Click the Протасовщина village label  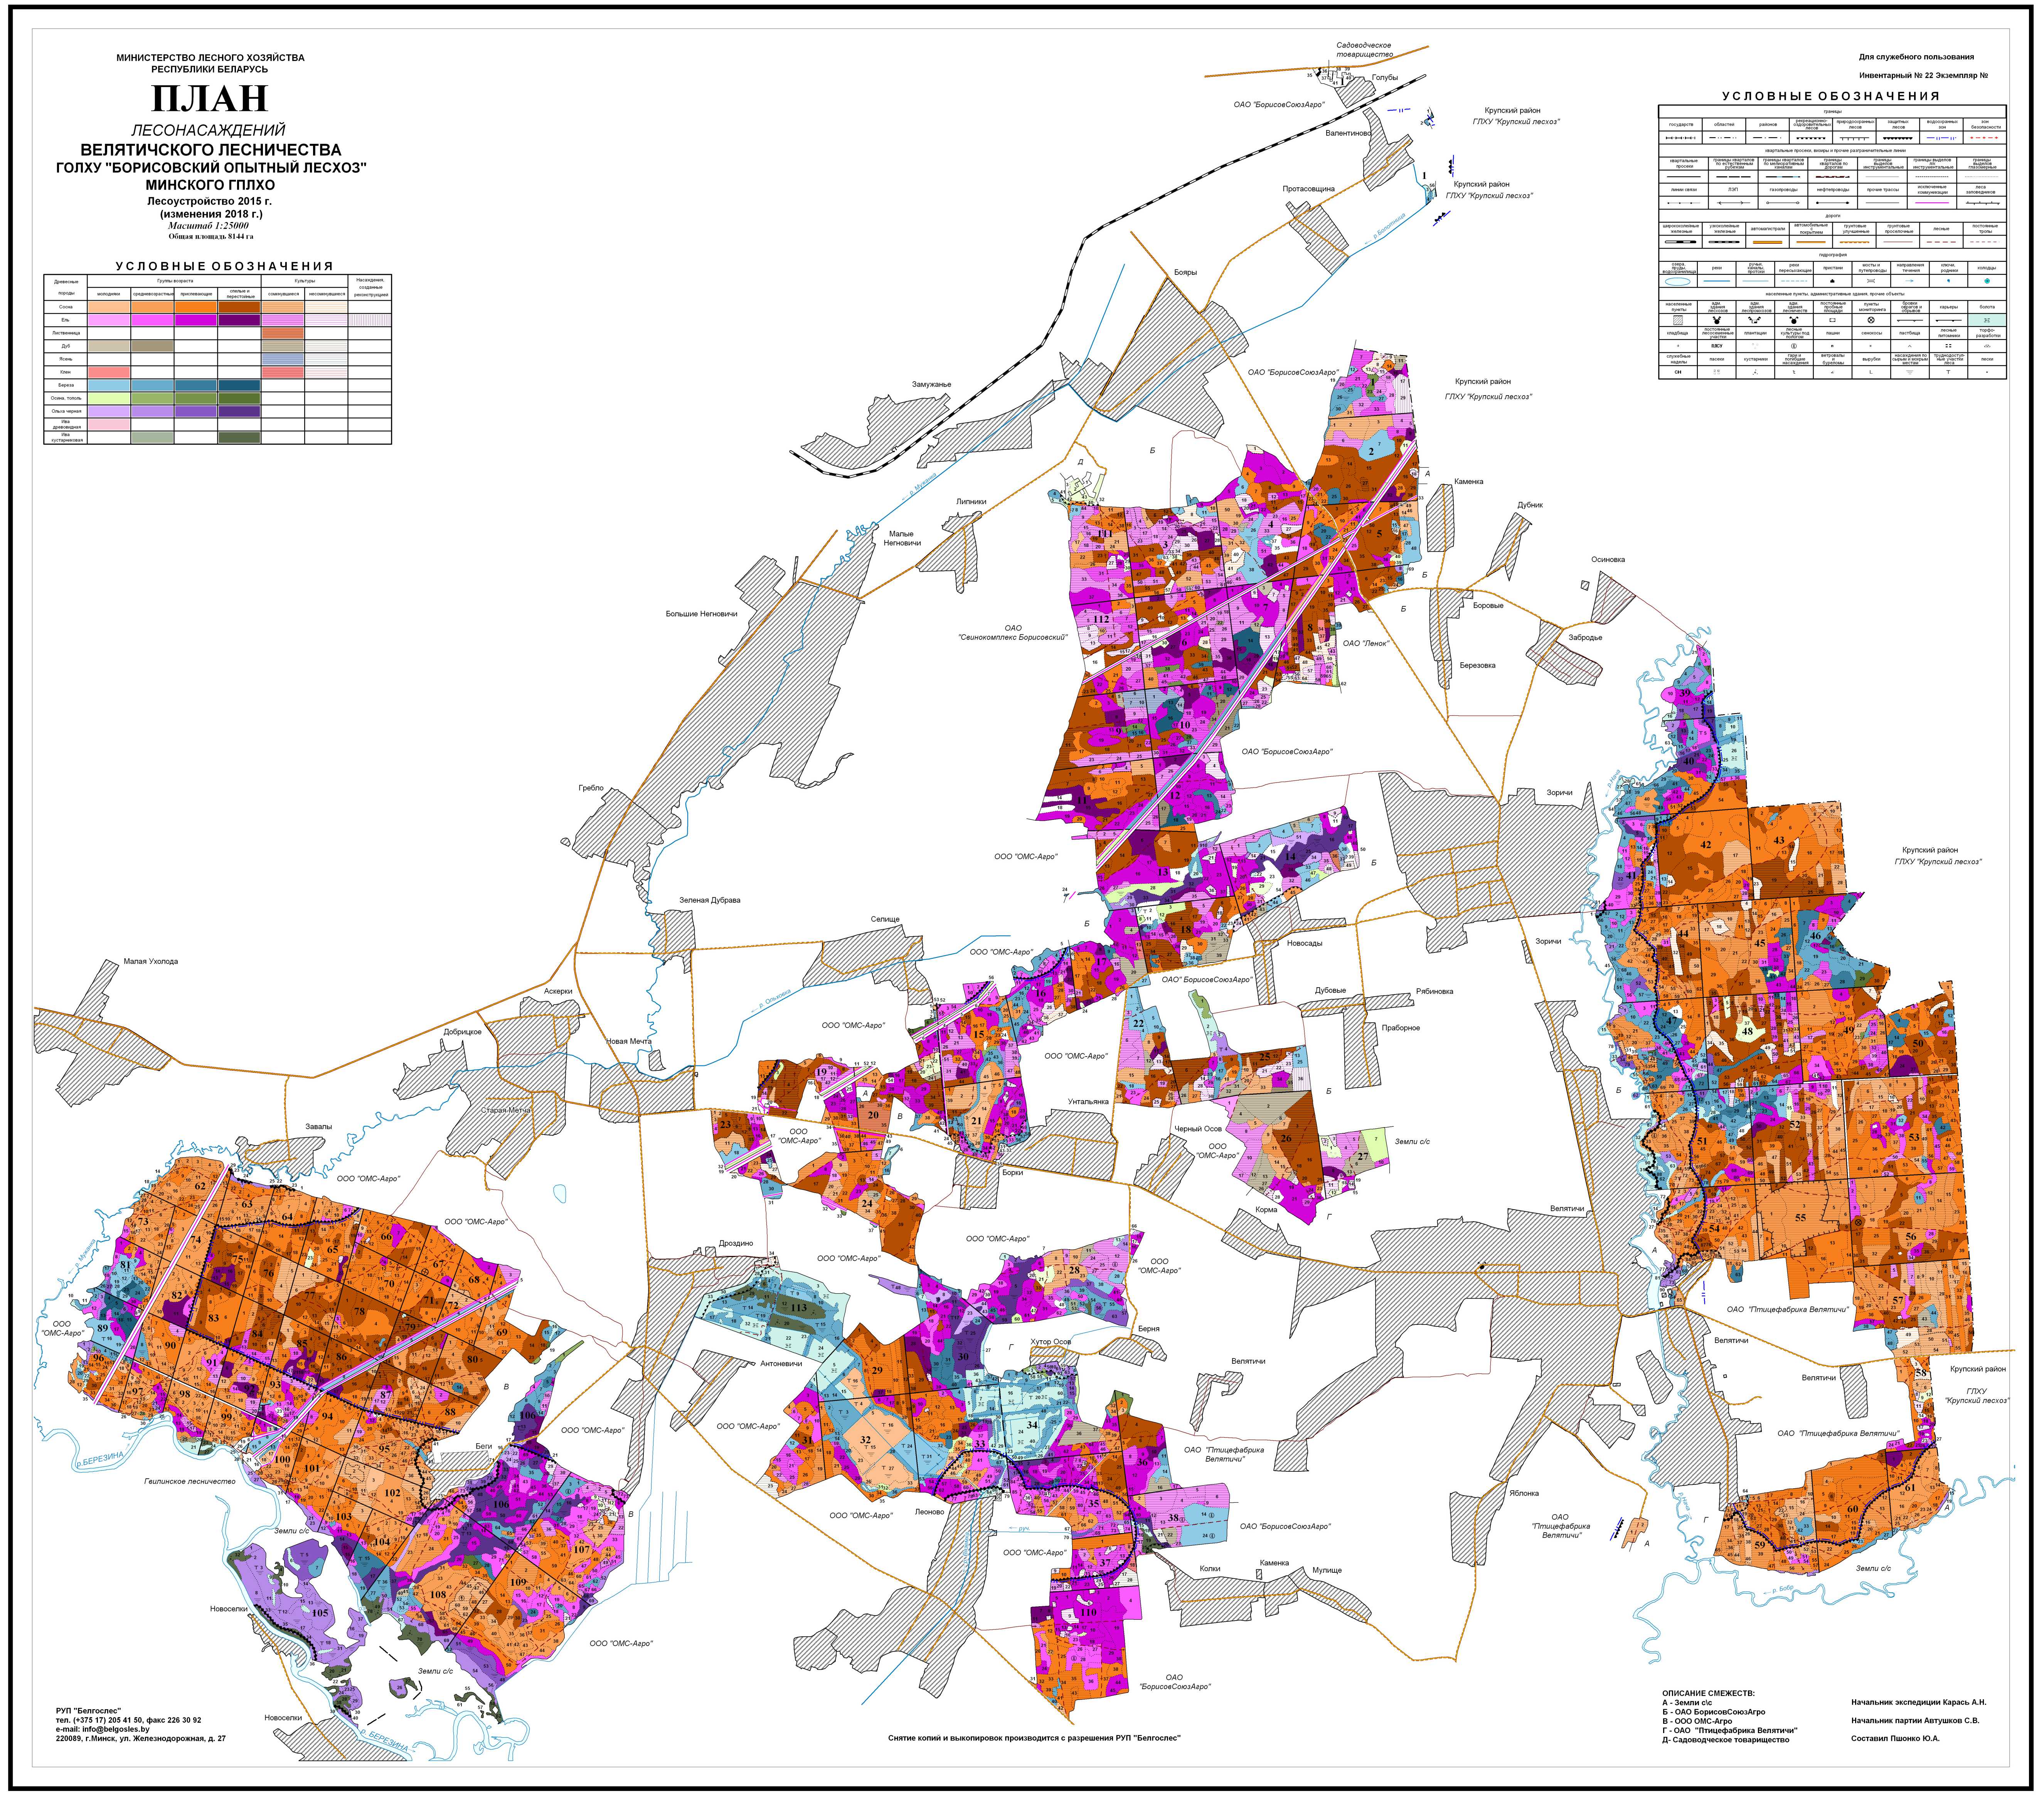point(1309,189)
